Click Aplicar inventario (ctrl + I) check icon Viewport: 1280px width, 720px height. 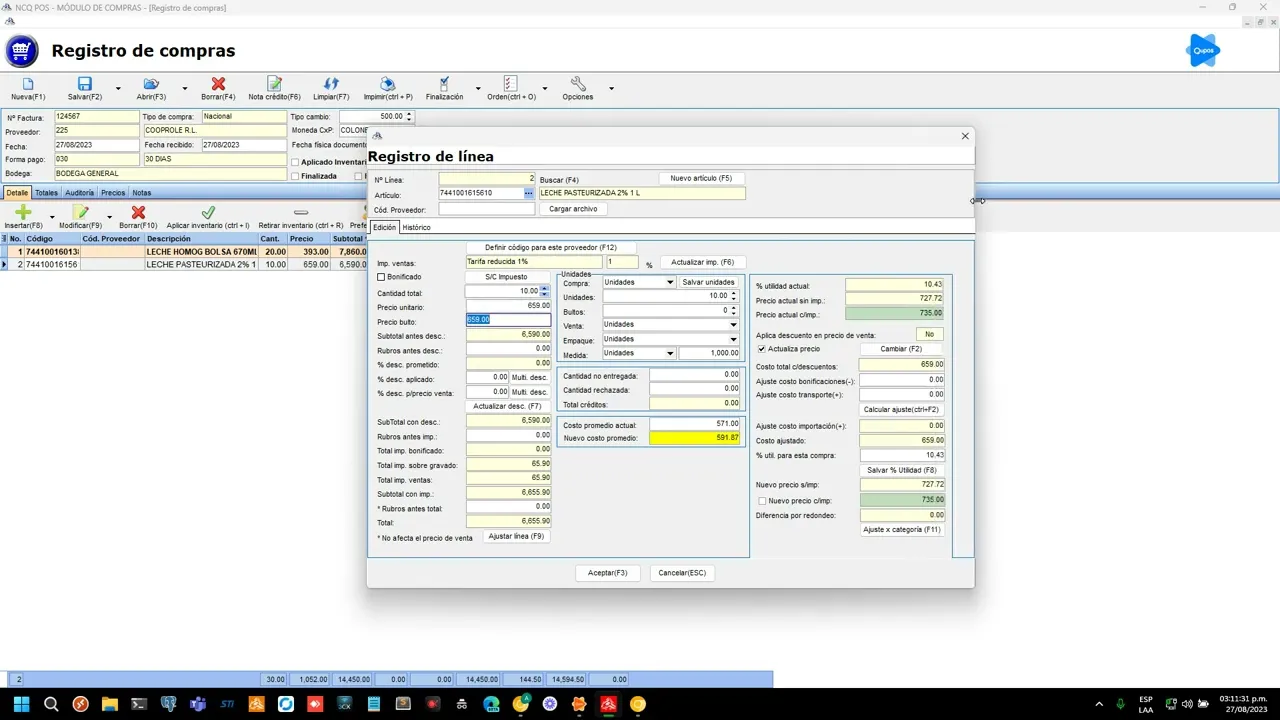pyautogui.click(x=208, y=212)
